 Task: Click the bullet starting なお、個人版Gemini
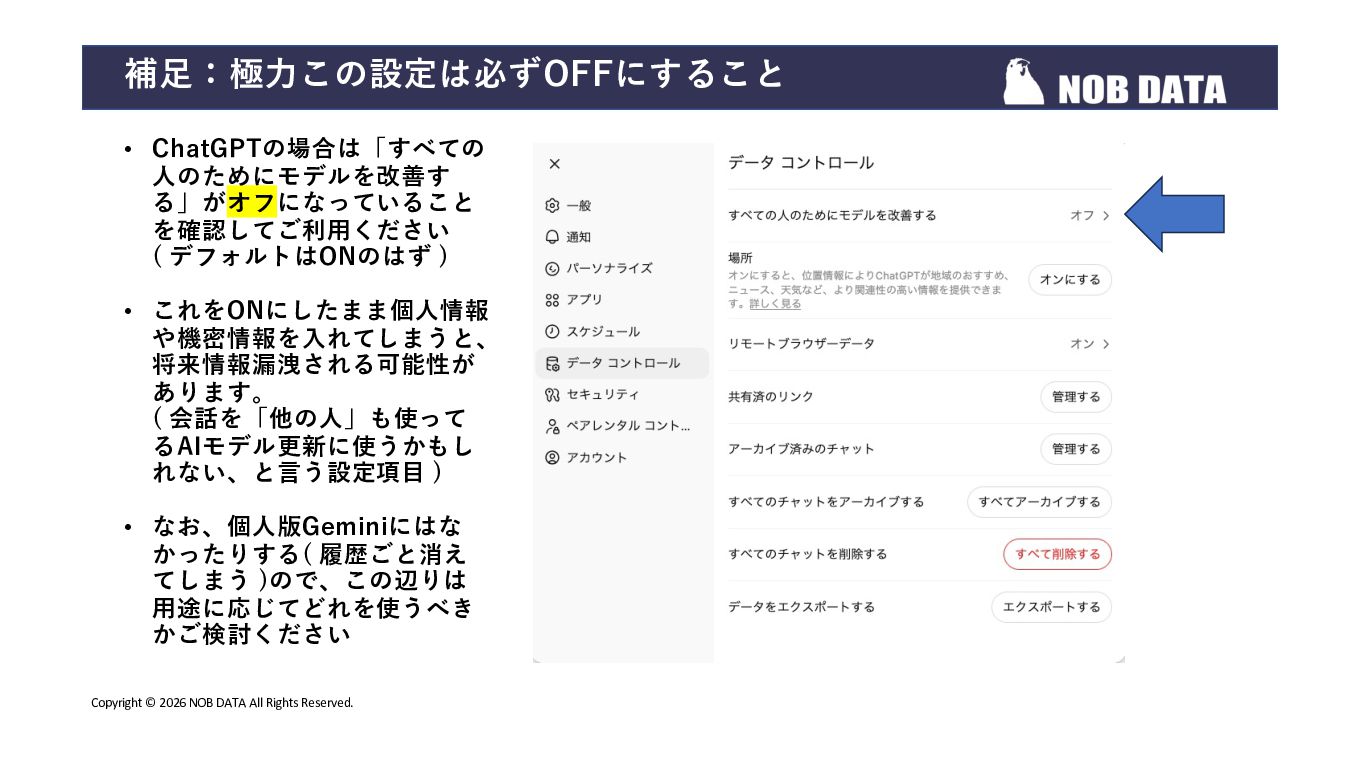point(313,580)
